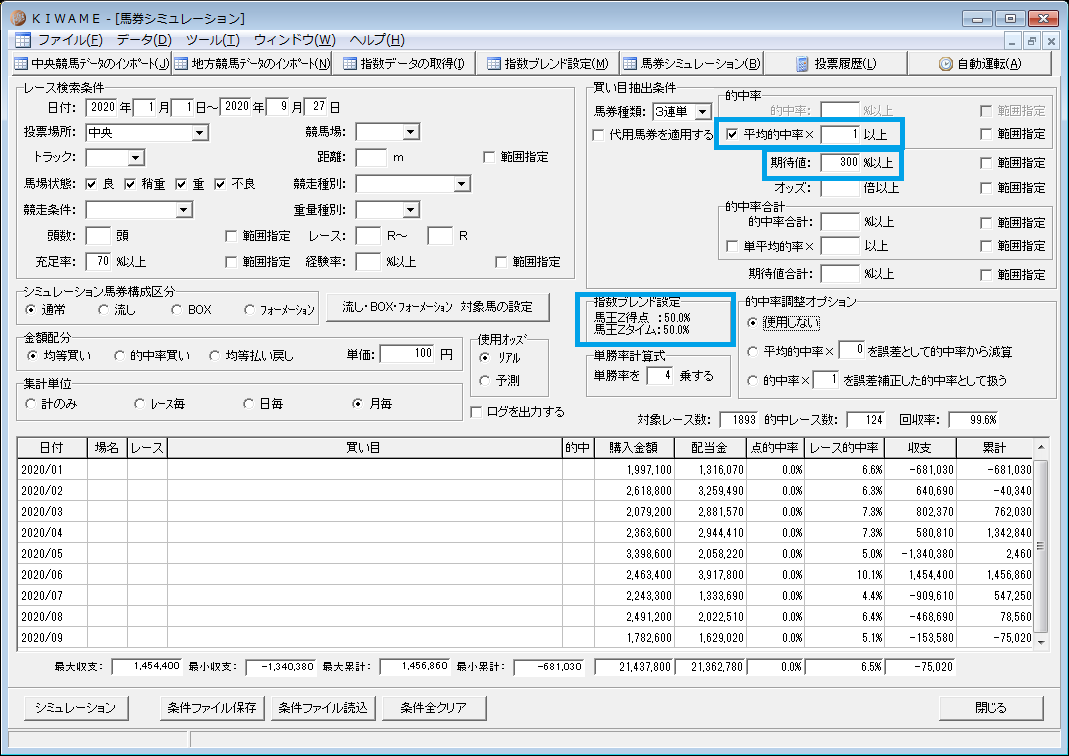This screenshot has width=1069, height=756.
Task: Click 条件全クリア button
Action: 434,708
